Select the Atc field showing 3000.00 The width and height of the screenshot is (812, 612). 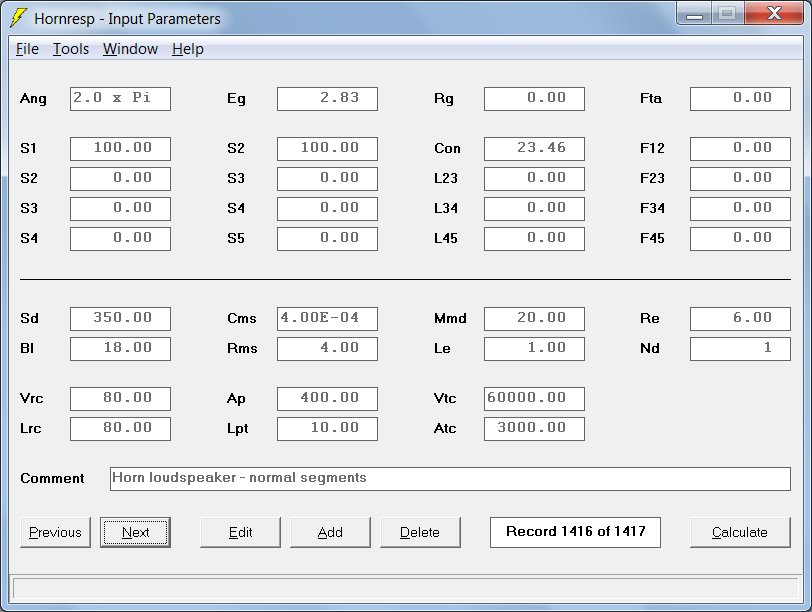tap(534, 429)
